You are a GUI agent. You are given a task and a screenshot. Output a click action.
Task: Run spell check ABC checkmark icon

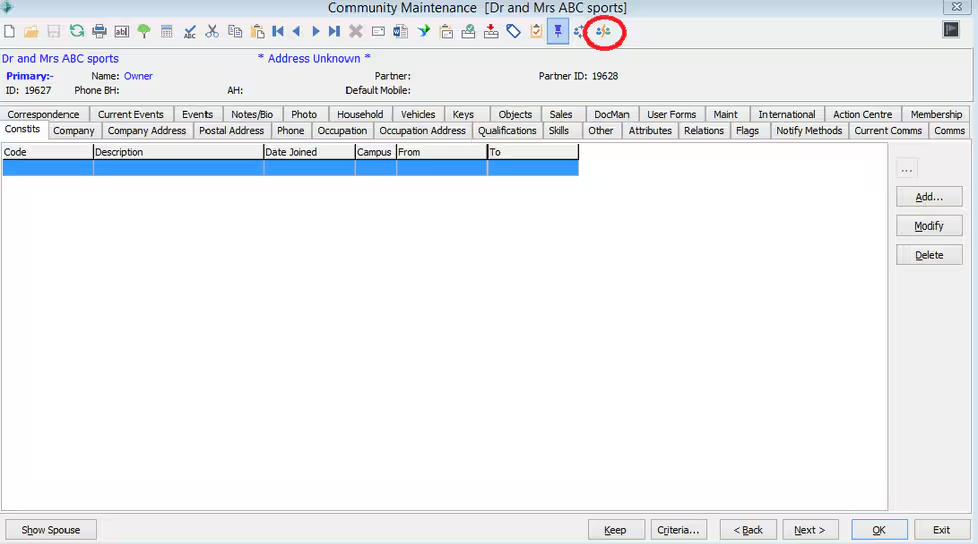pos(190,31)
